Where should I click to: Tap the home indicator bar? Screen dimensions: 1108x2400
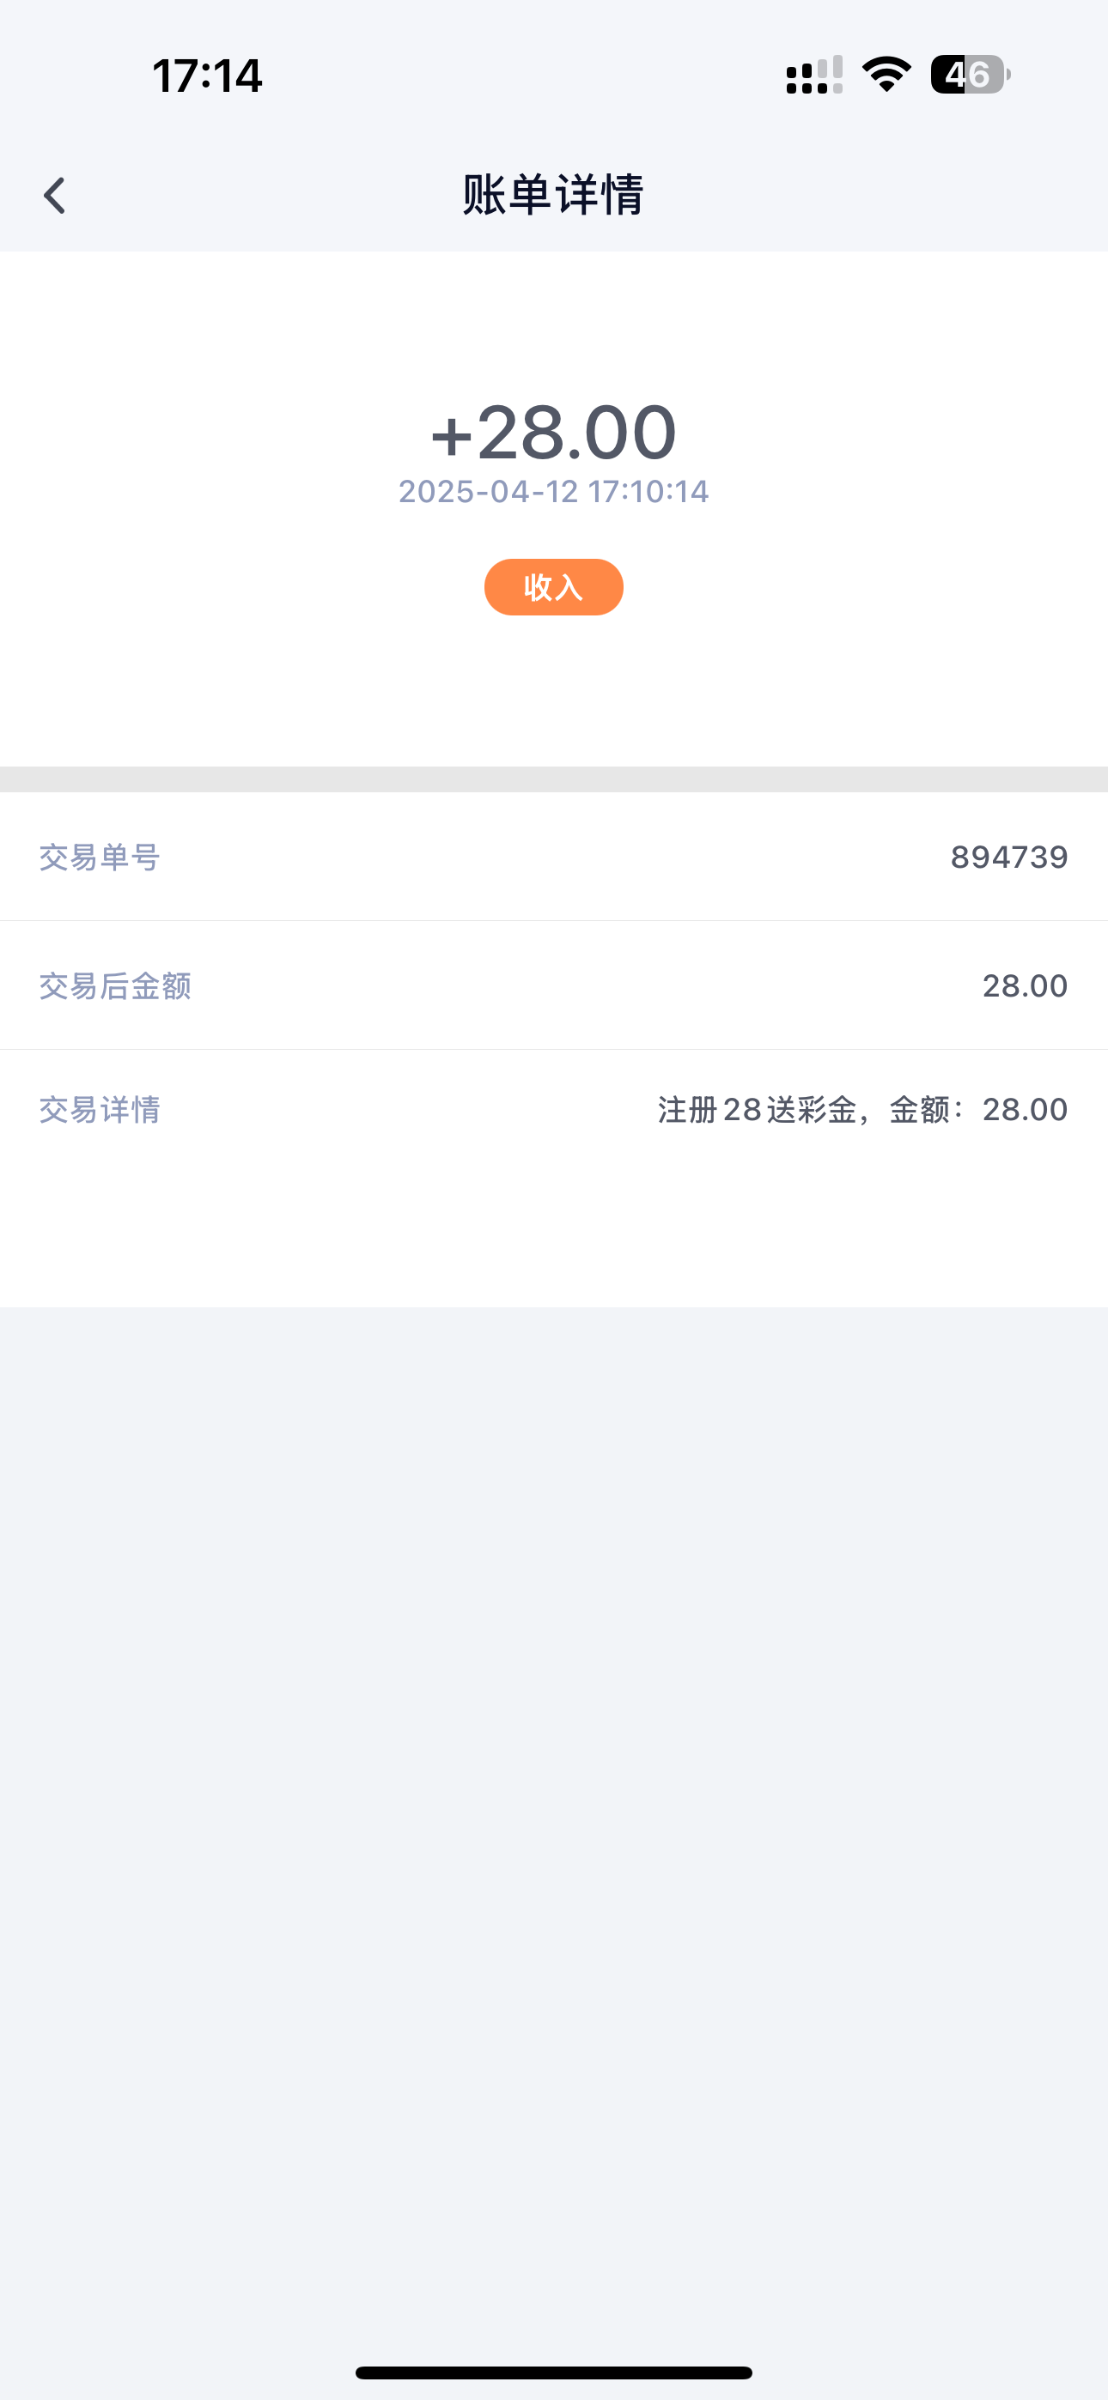click(553, 2372)
